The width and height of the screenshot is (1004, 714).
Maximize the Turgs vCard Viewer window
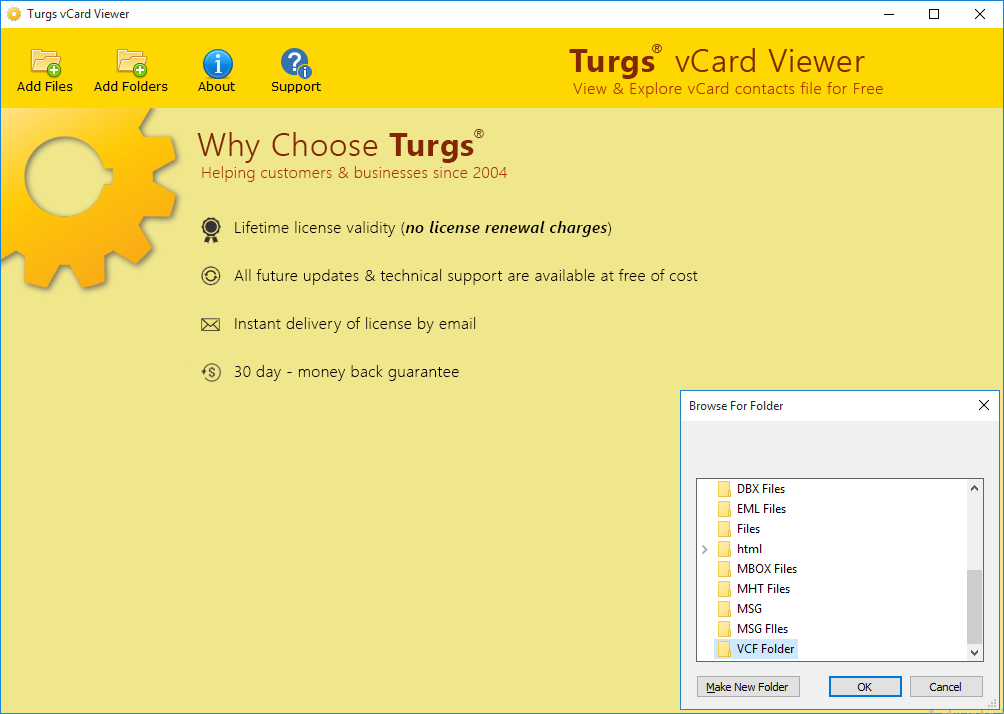coord(934,14)
